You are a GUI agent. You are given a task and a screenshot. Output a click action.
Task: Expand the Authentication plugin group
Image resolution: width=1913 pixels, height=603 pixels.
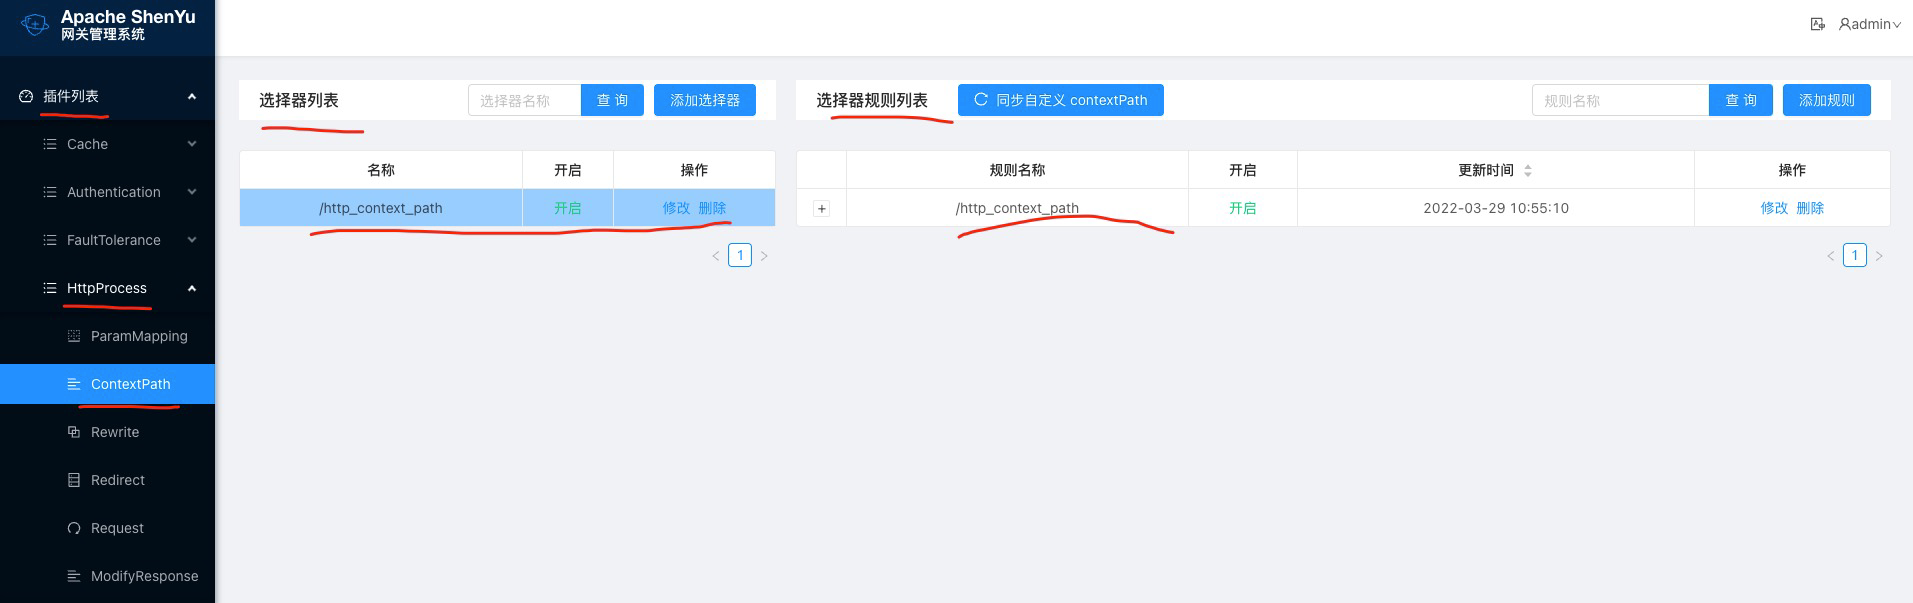coord(191,192)
